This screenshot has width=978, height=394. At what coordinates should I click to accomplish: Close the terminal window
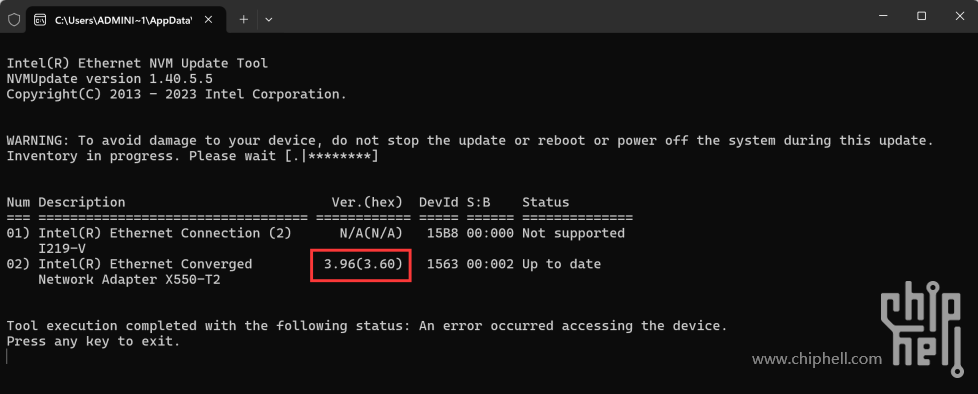(x=959, y=16)
